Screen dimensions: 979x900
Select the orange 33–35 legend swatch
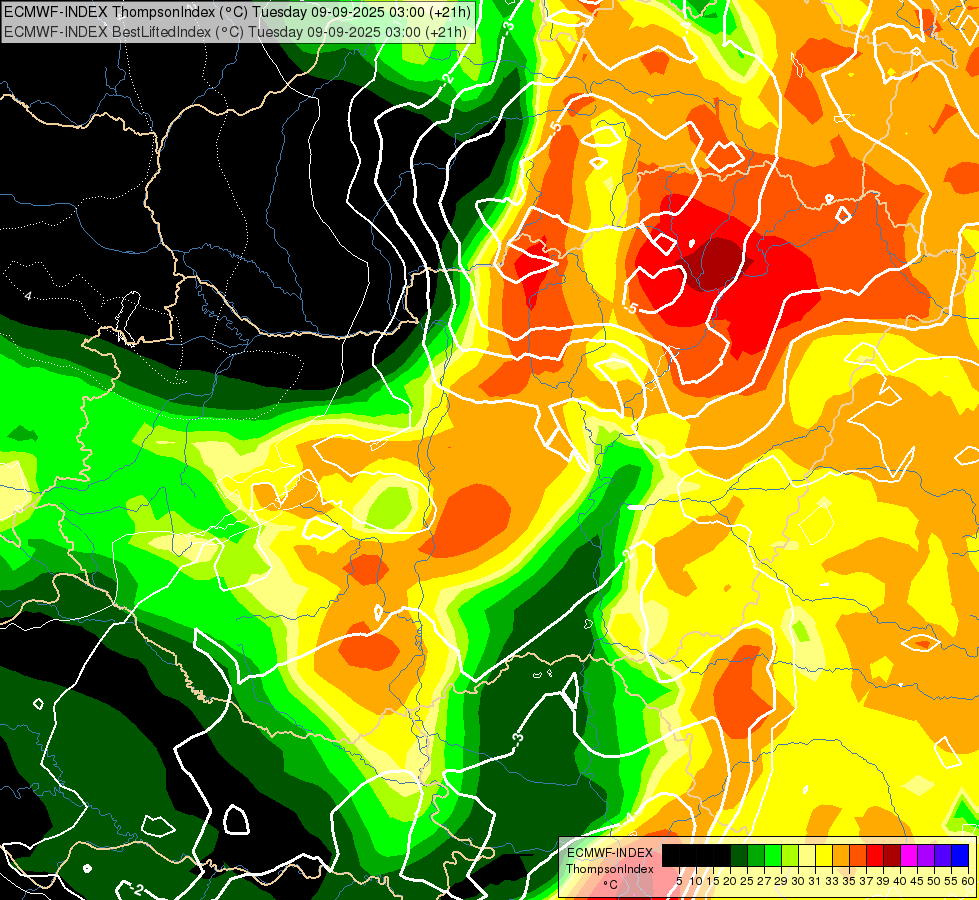[841, 855]
